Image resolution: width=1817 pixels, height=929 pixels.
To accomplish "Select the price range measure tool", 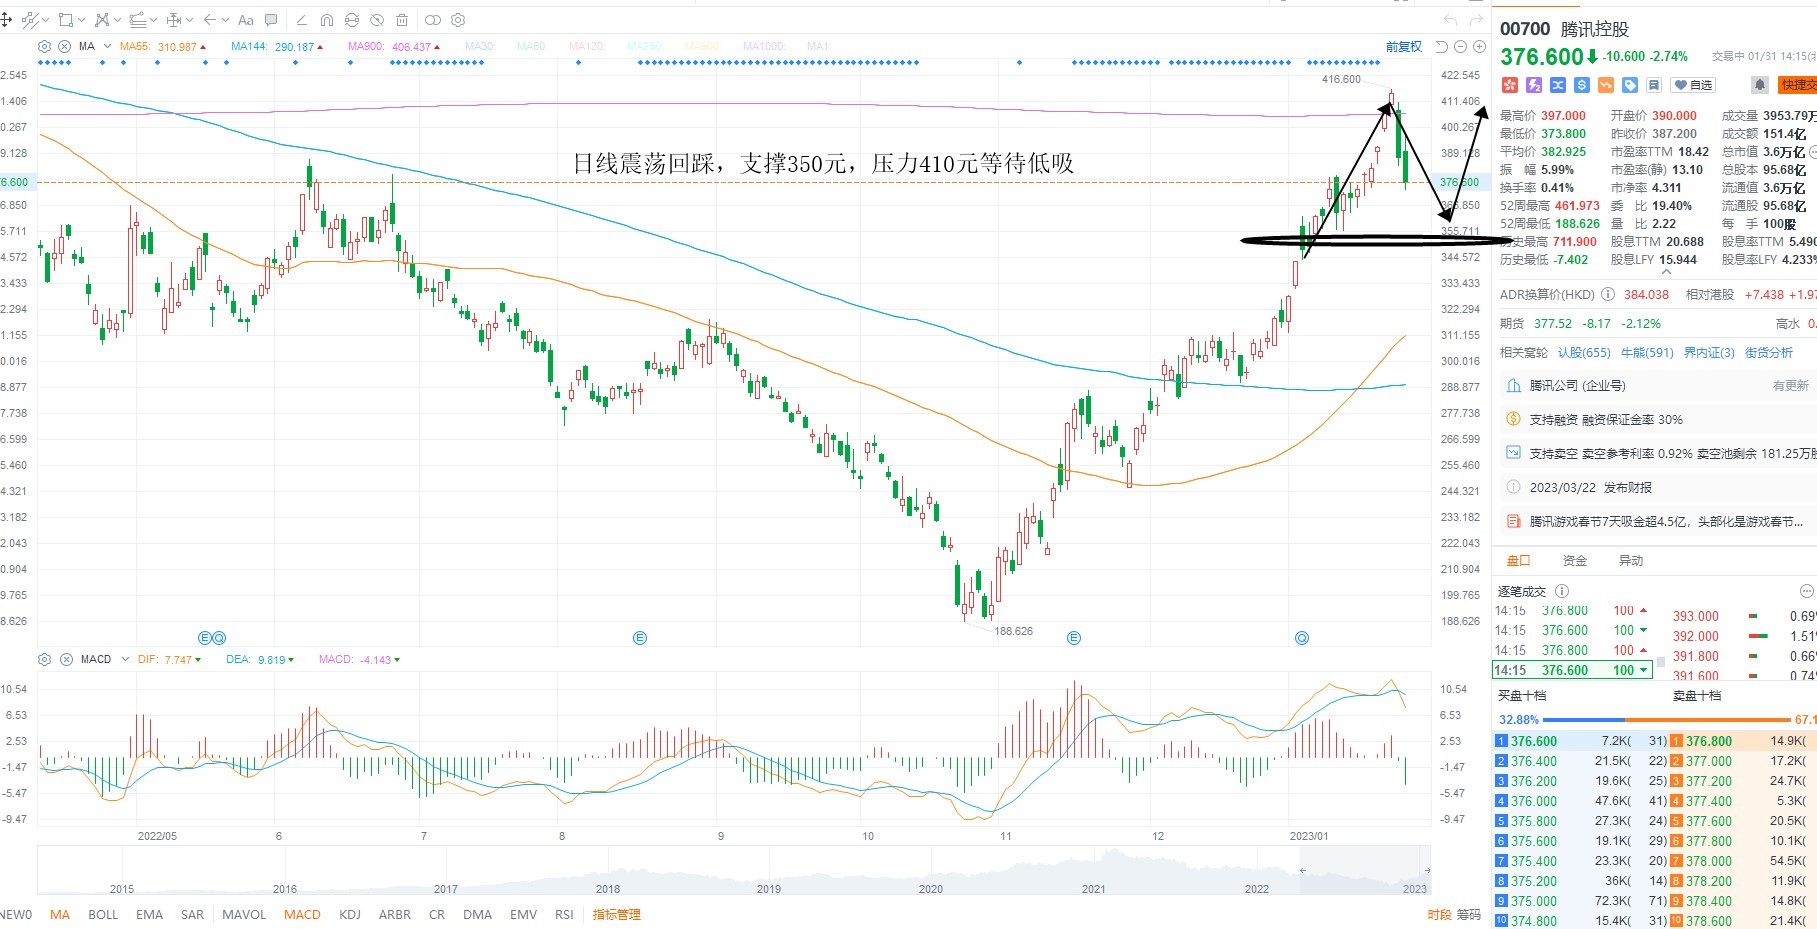I will click(x=174, y=20).
